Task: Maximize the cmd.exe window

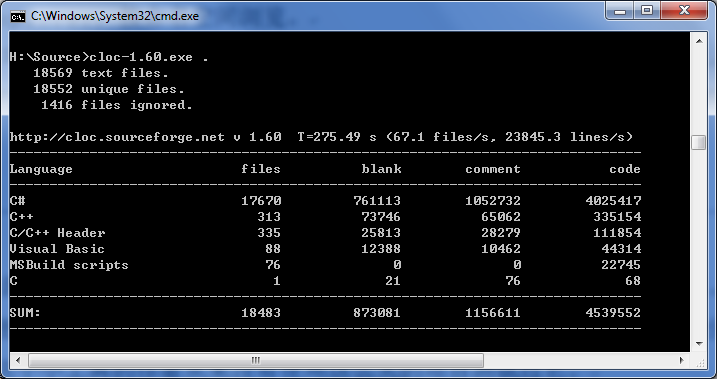Action: click(647, 11)
